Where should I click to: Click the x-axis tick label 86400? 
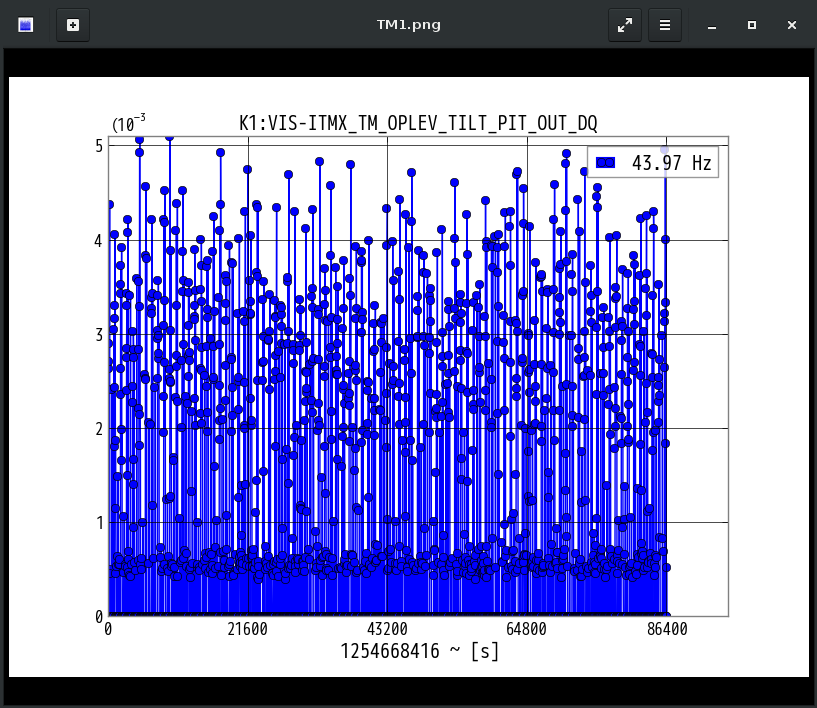pos(667,629)
